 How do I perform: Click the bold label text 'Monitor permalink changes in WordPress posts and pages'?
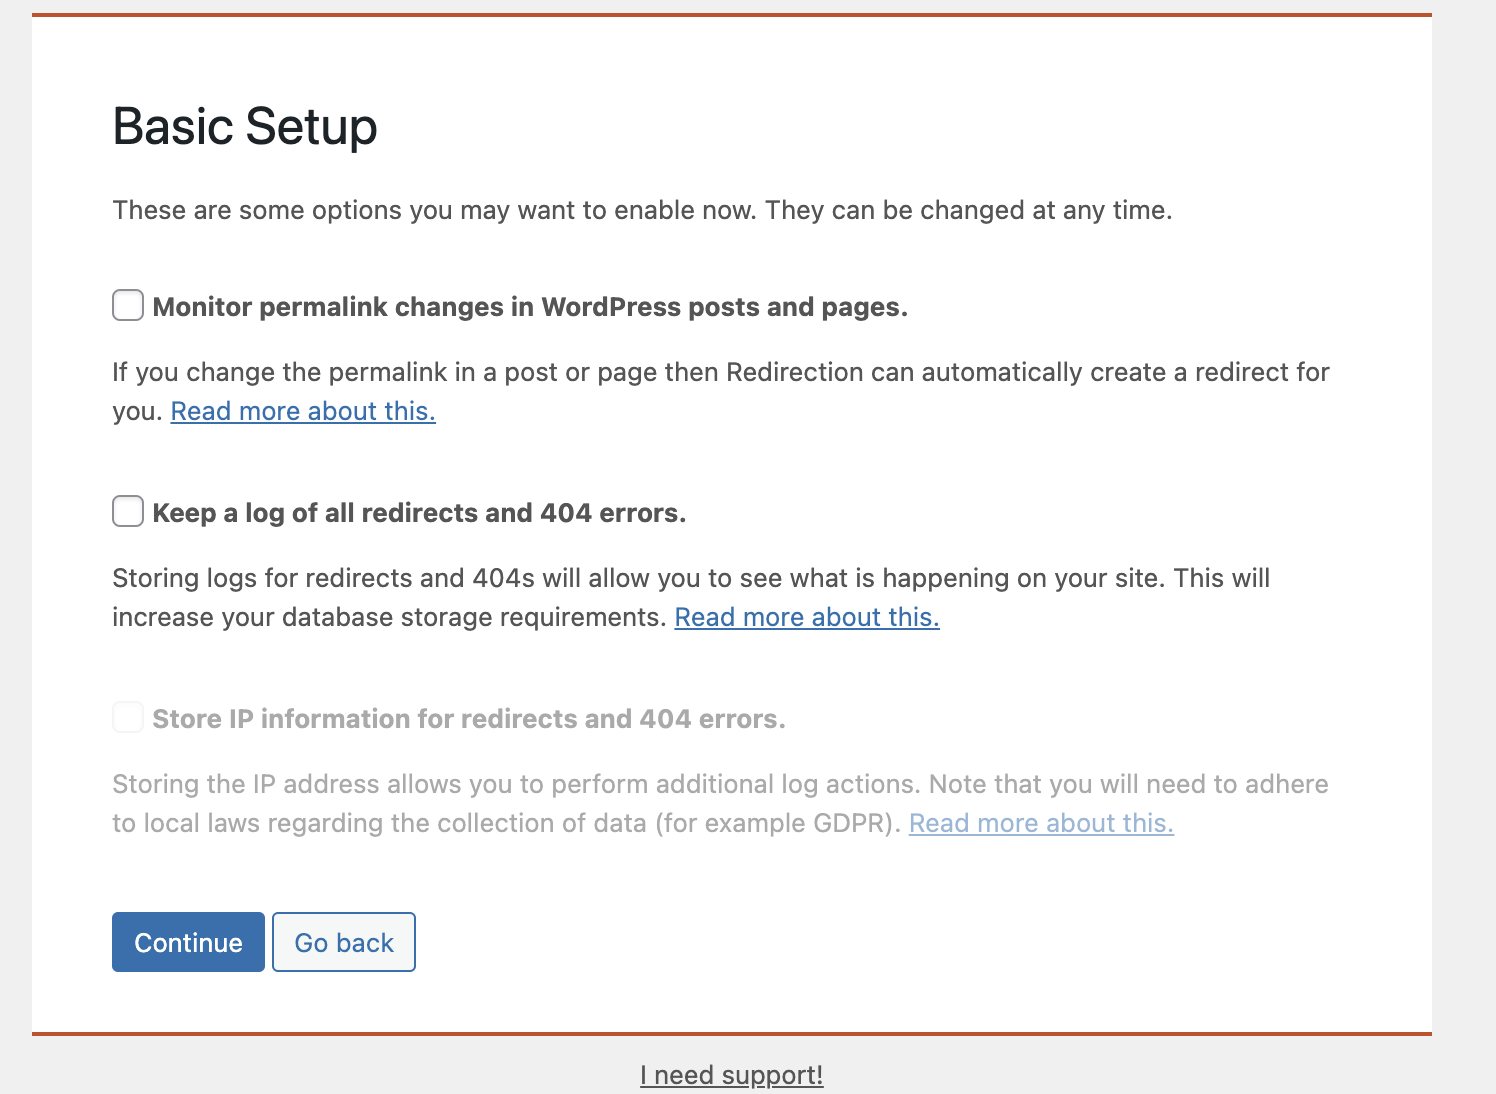coord(530,307)
